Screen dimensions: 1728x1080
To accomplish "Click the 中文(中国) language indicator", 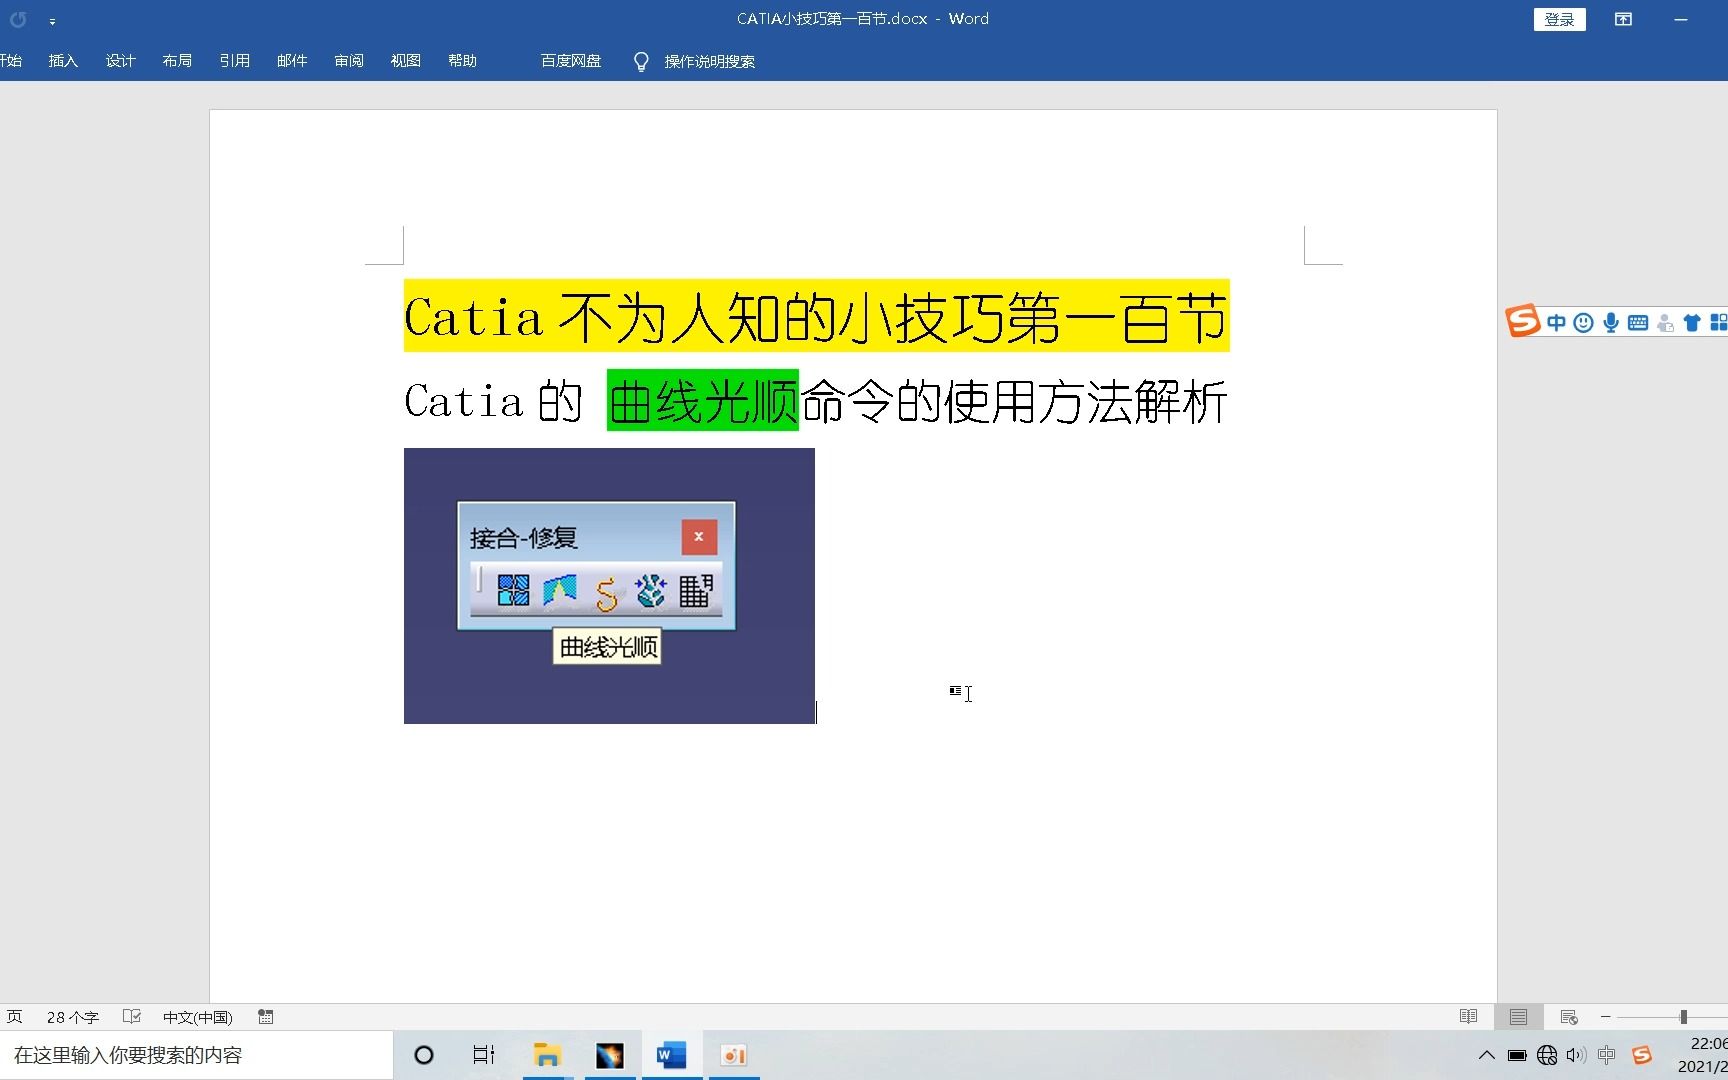I will pyautogui.click(x=197, y=1017).
